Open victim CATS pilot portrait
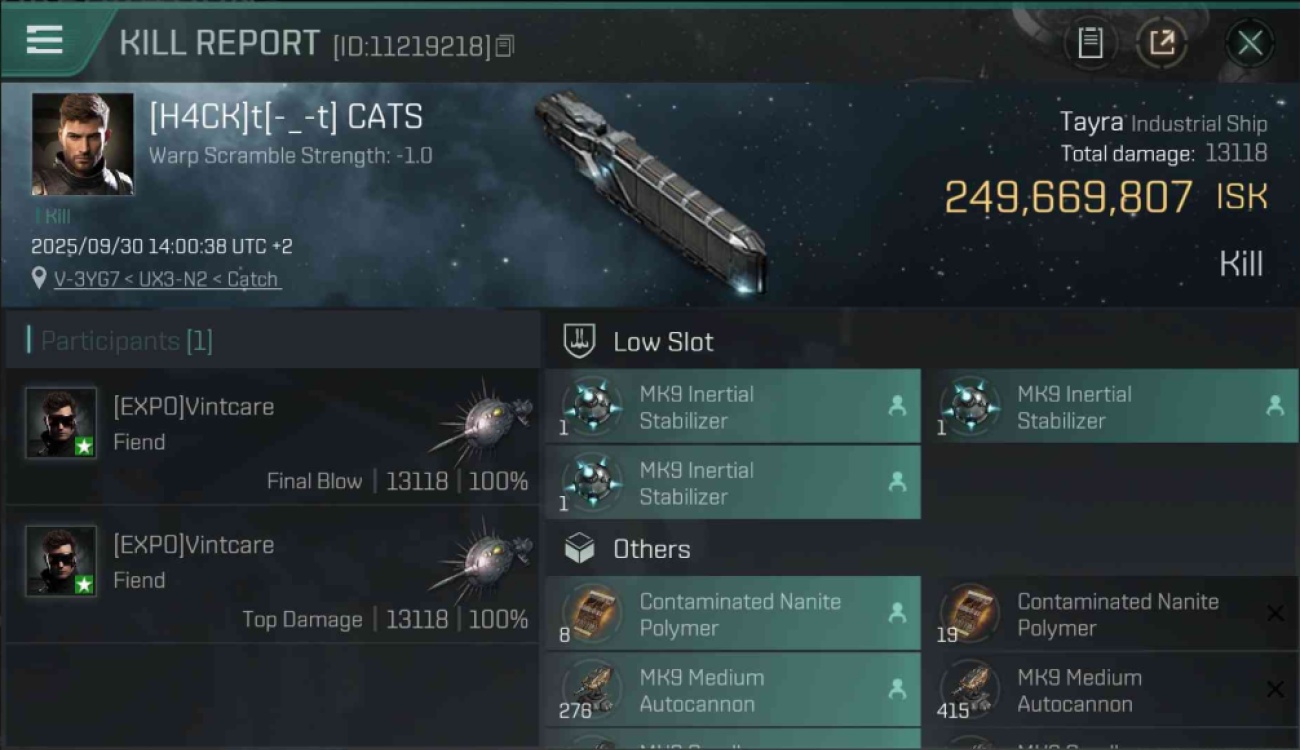 [x=82, y=144]
